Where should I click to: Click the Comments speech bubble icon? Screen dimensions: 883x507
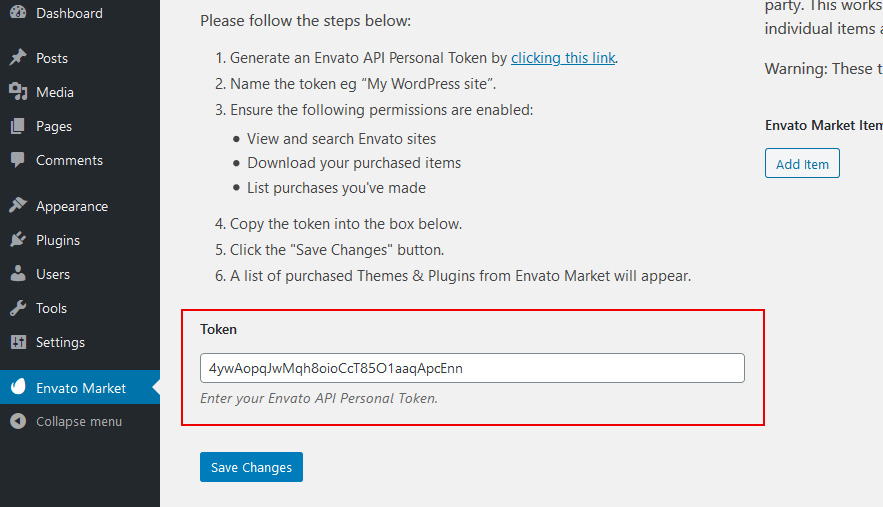tap(18, 160)
